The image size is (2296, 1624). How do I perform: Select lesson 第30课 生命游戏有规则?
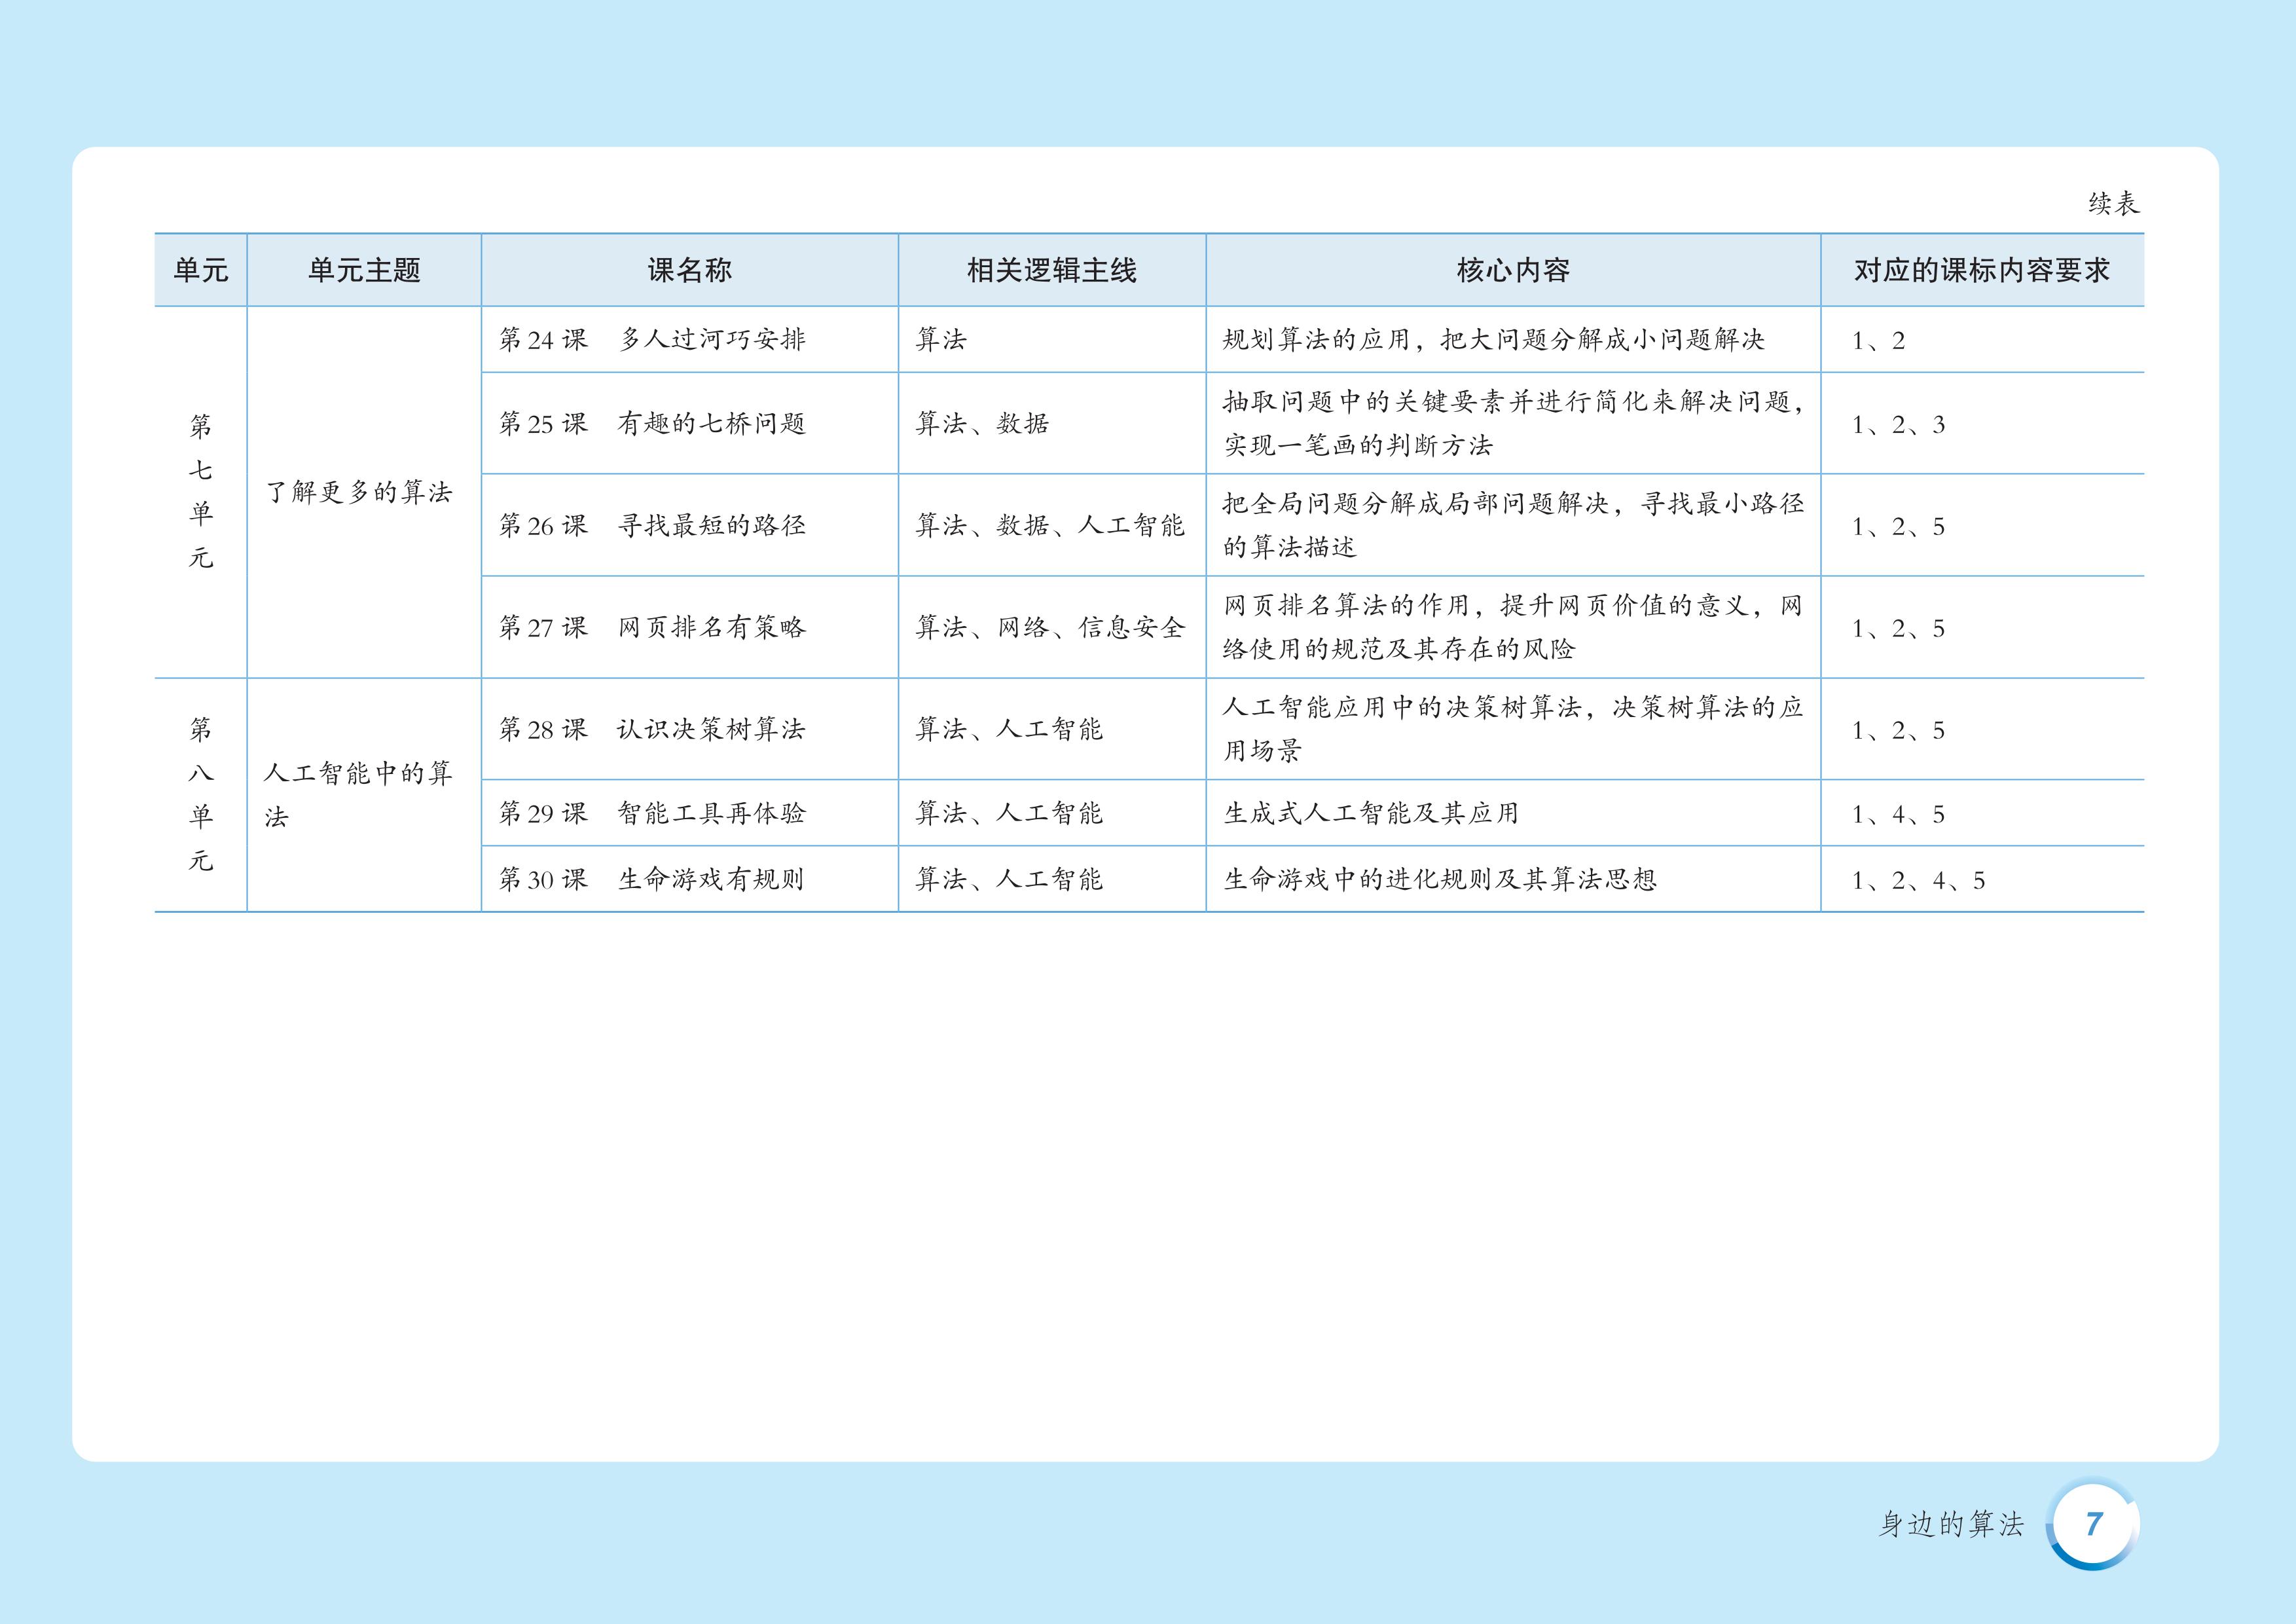point(652,880)
